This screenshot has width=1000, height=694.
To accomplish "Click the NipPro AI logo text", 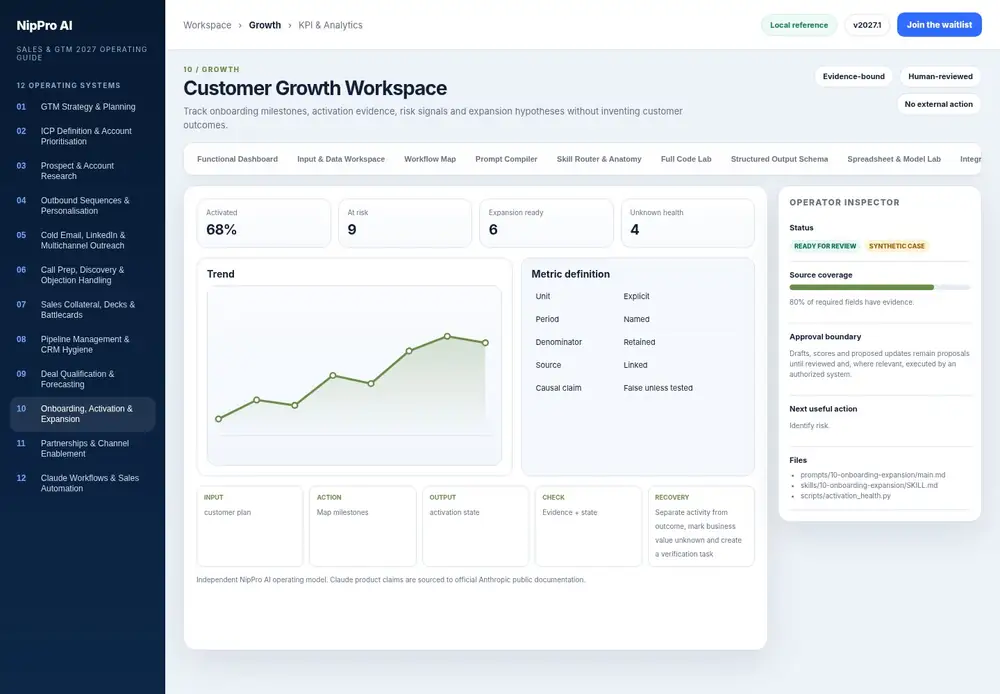I will point(45,26).
